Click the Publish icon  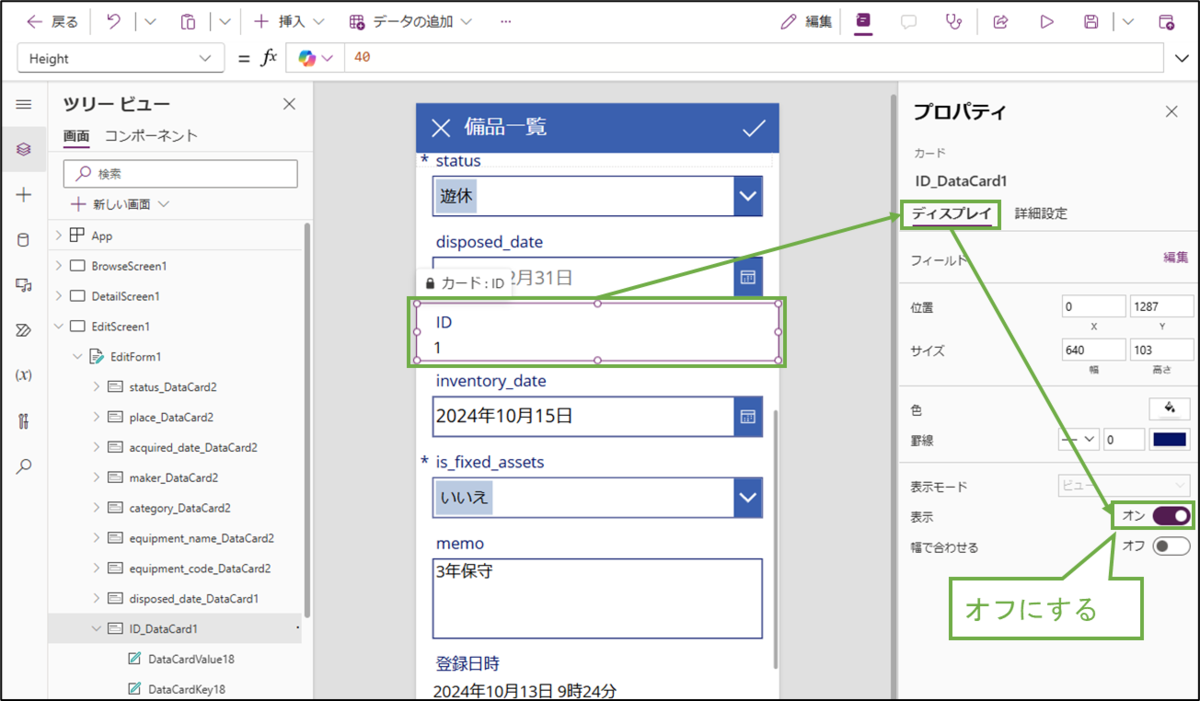point(1166,21)
